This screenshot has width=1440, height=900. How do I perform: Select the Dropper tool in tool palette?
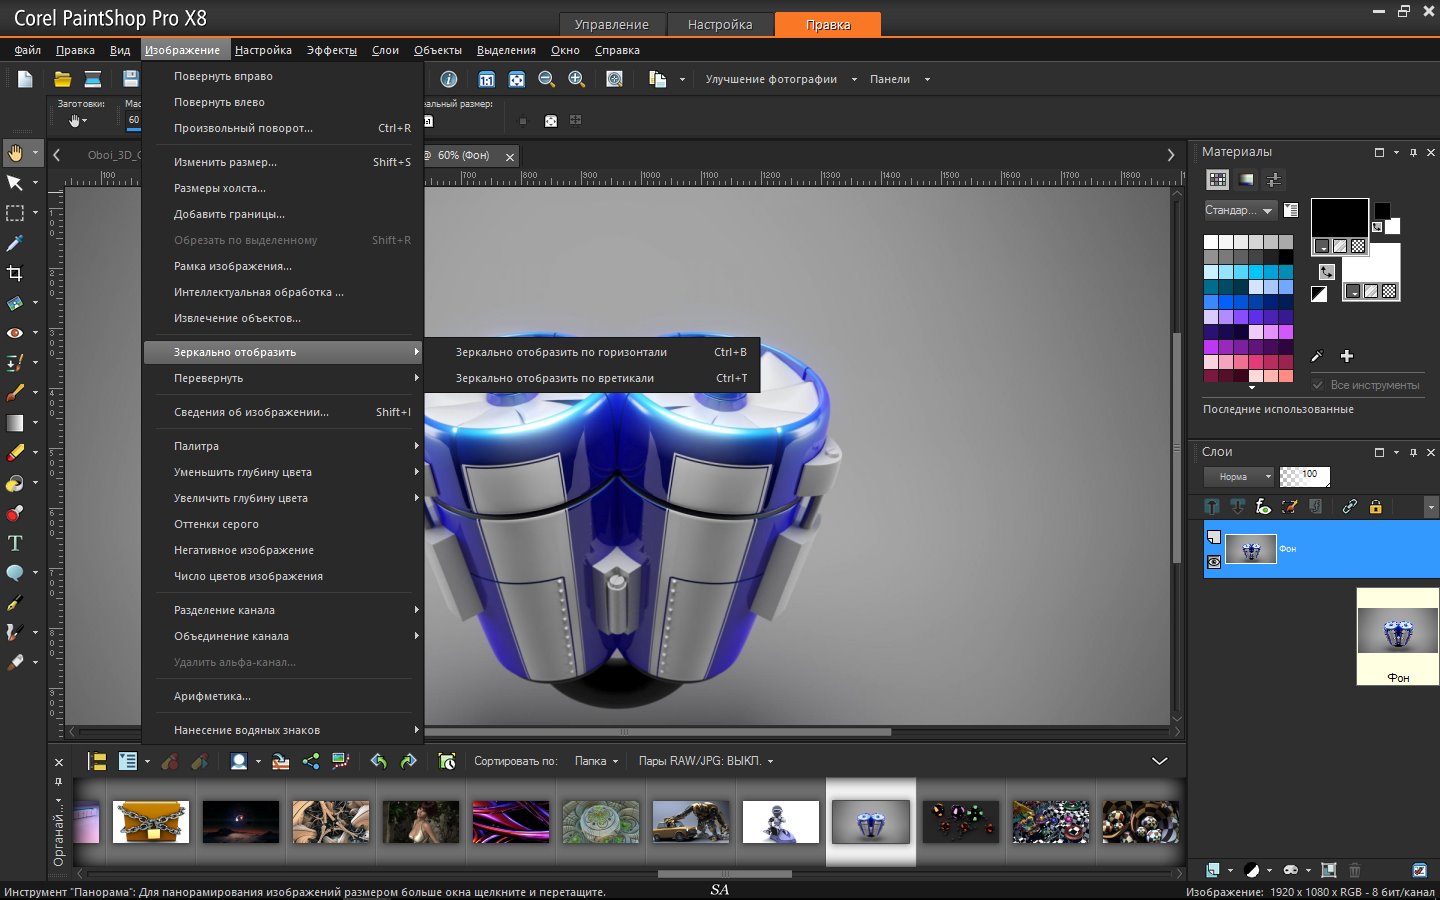15,243
